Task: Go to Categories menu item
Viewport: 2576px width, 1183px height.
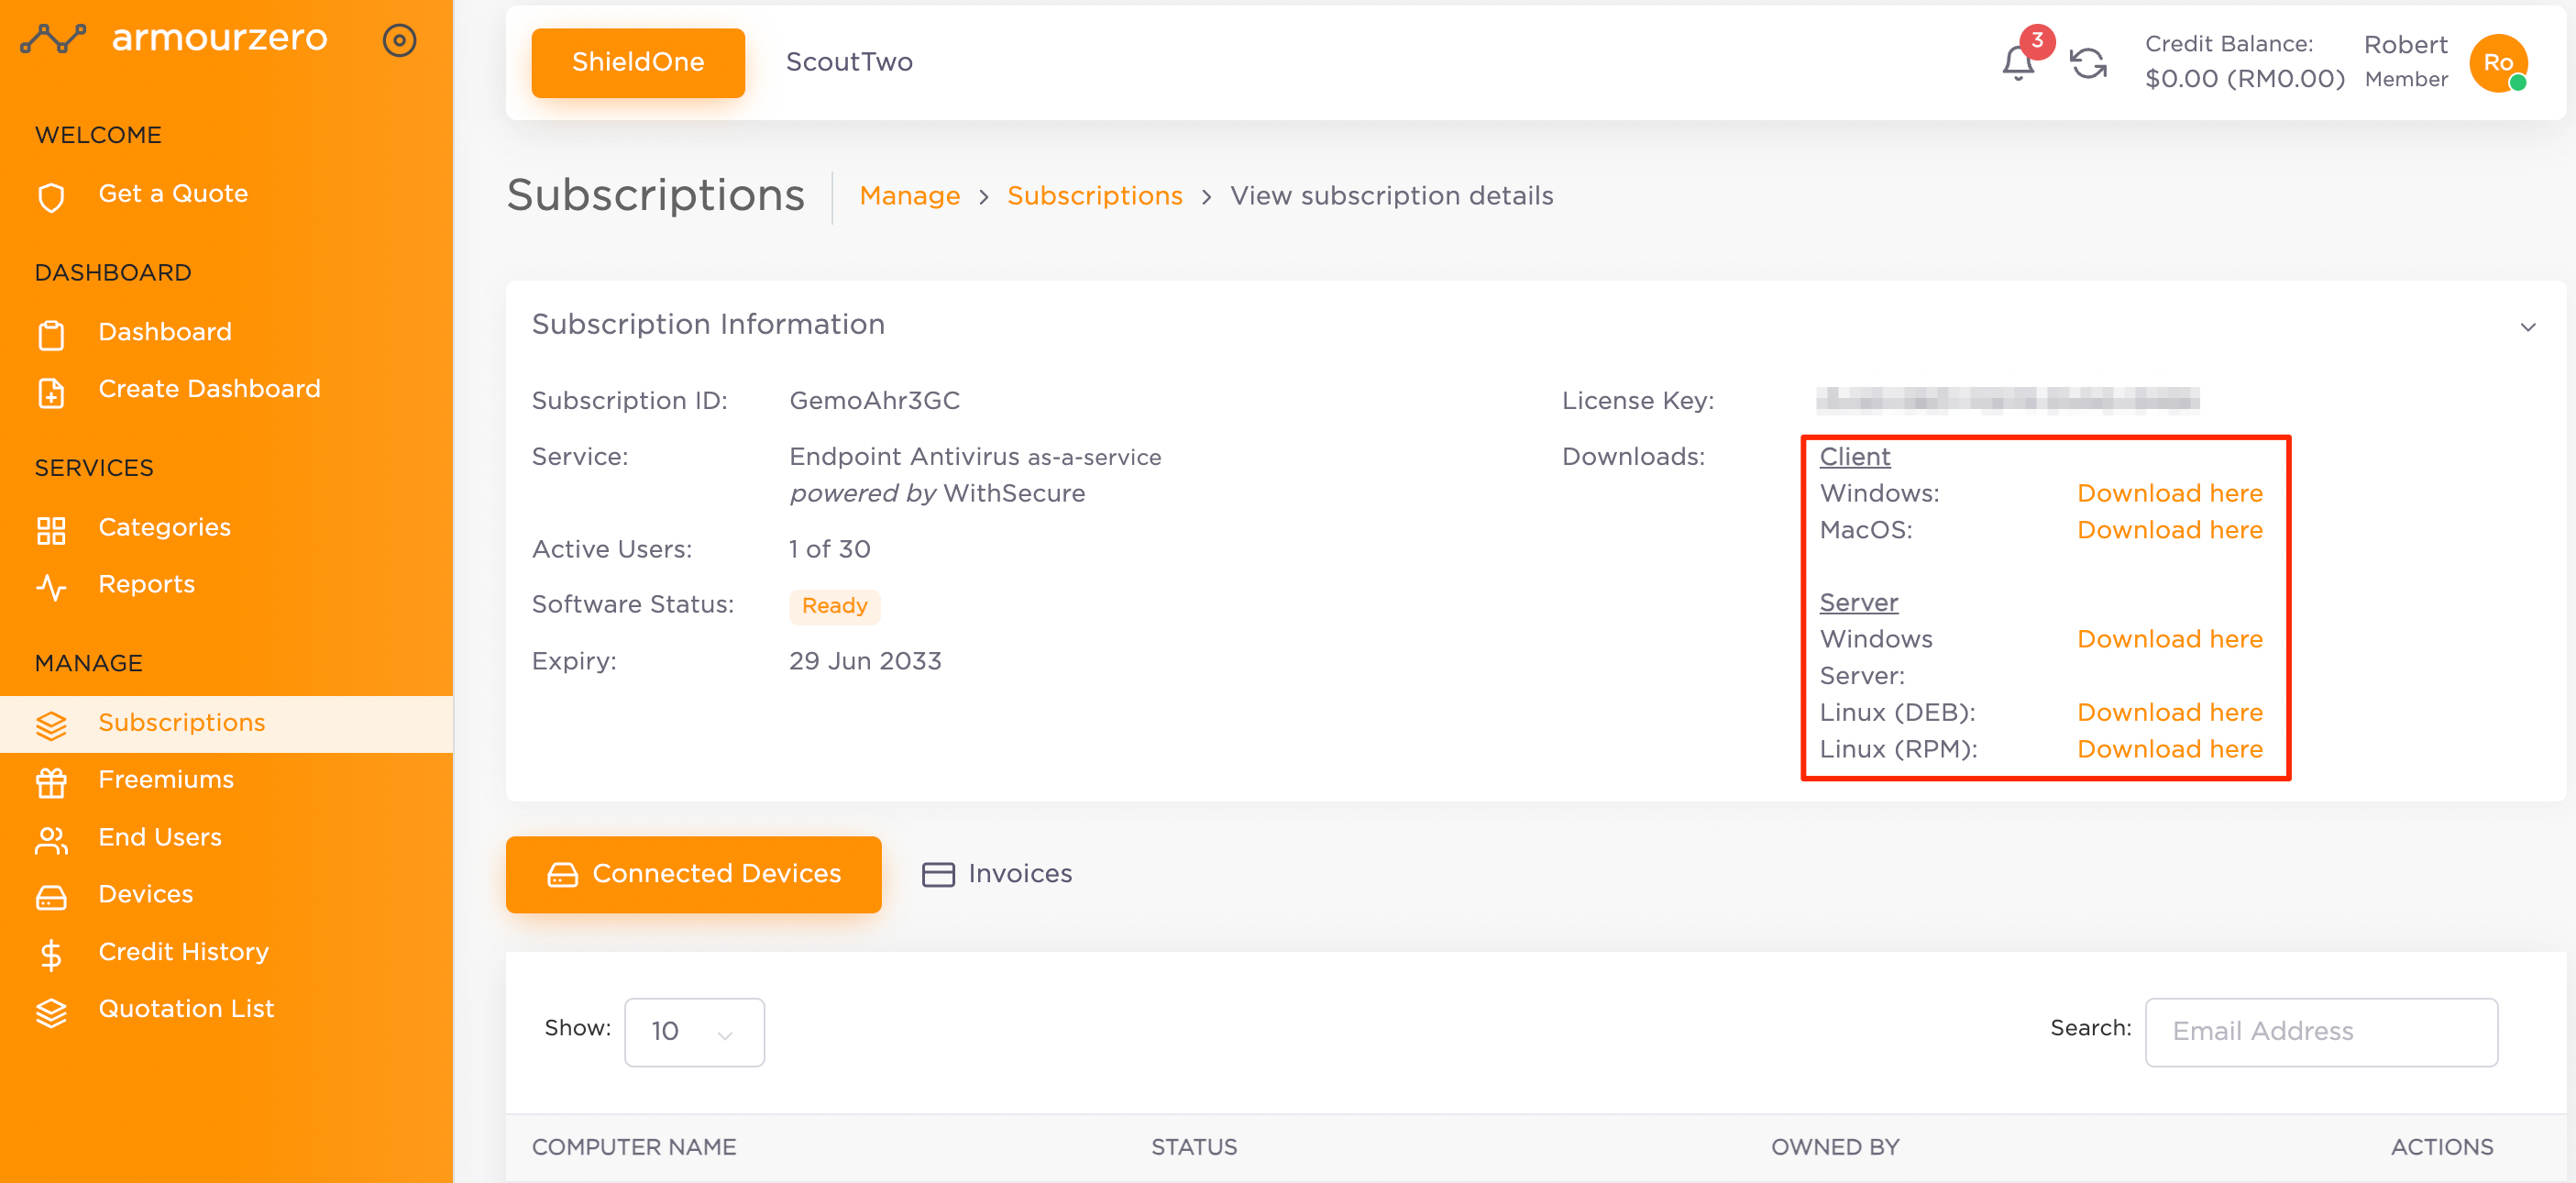Action: click(226, 527)
